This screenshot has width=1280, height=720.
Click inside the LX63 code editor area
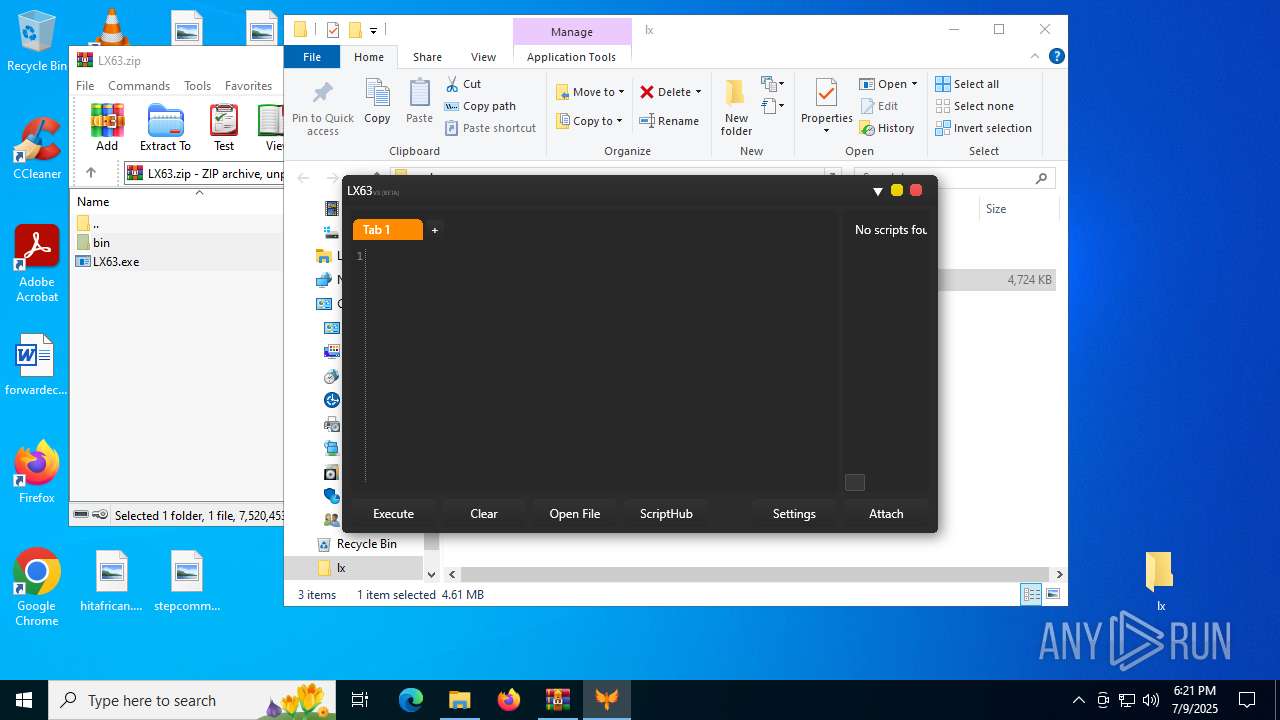coord(600,365)
